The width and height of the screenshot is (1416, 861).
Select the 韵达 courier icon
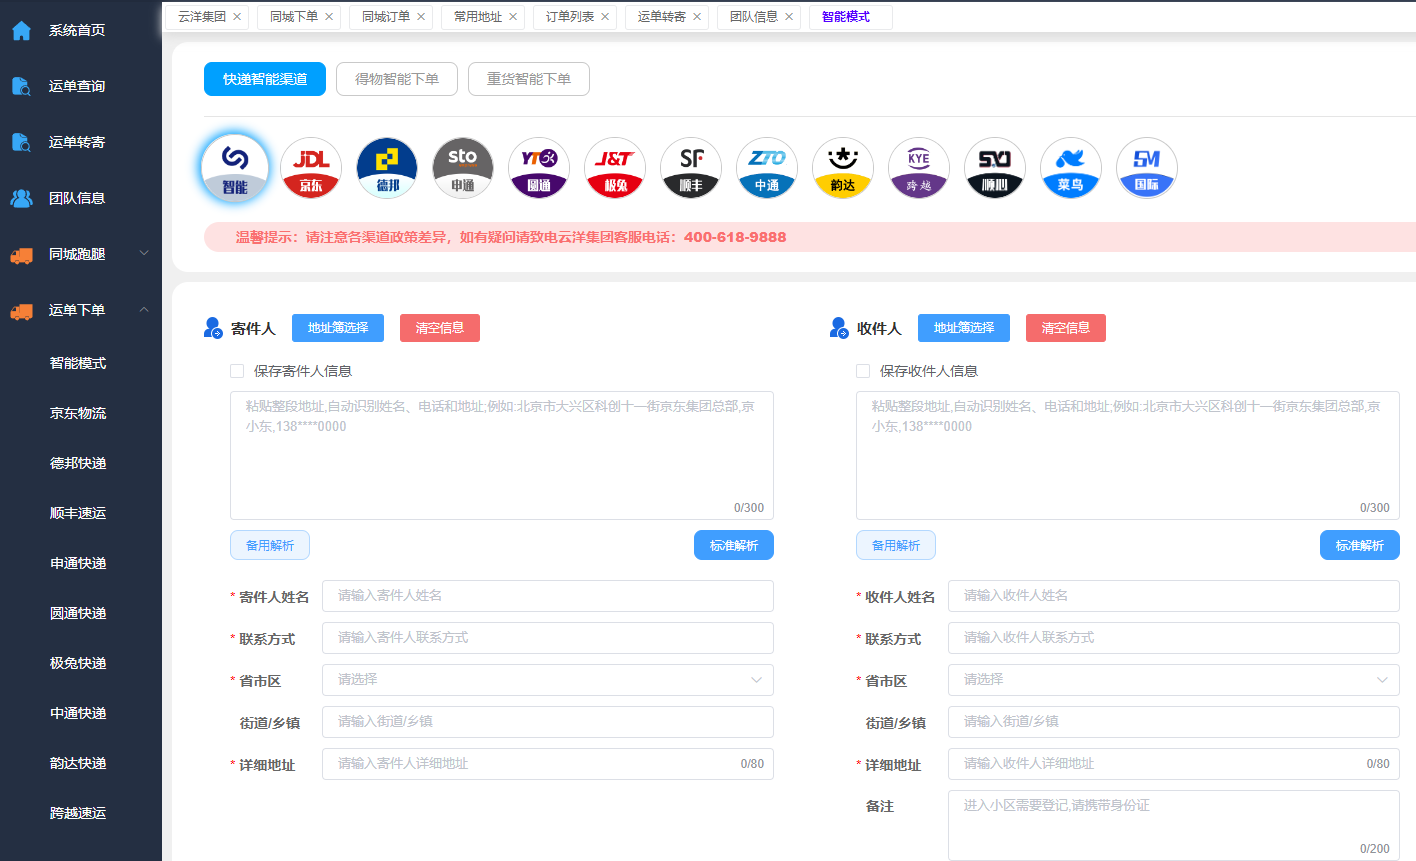click(x=843, y=168)
